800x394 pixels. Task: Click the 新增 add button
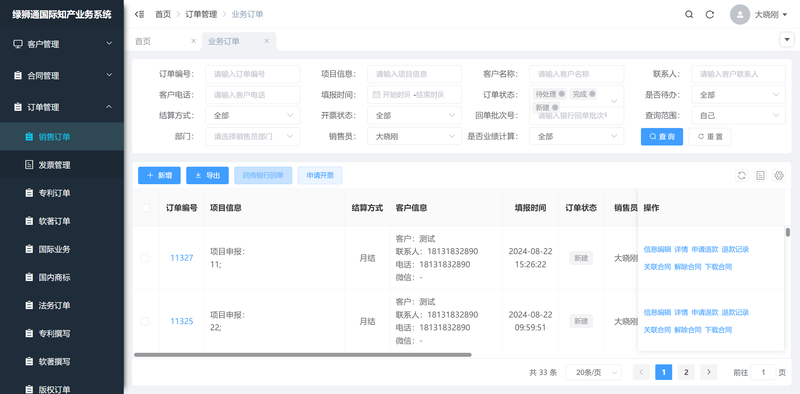point(159,176)
